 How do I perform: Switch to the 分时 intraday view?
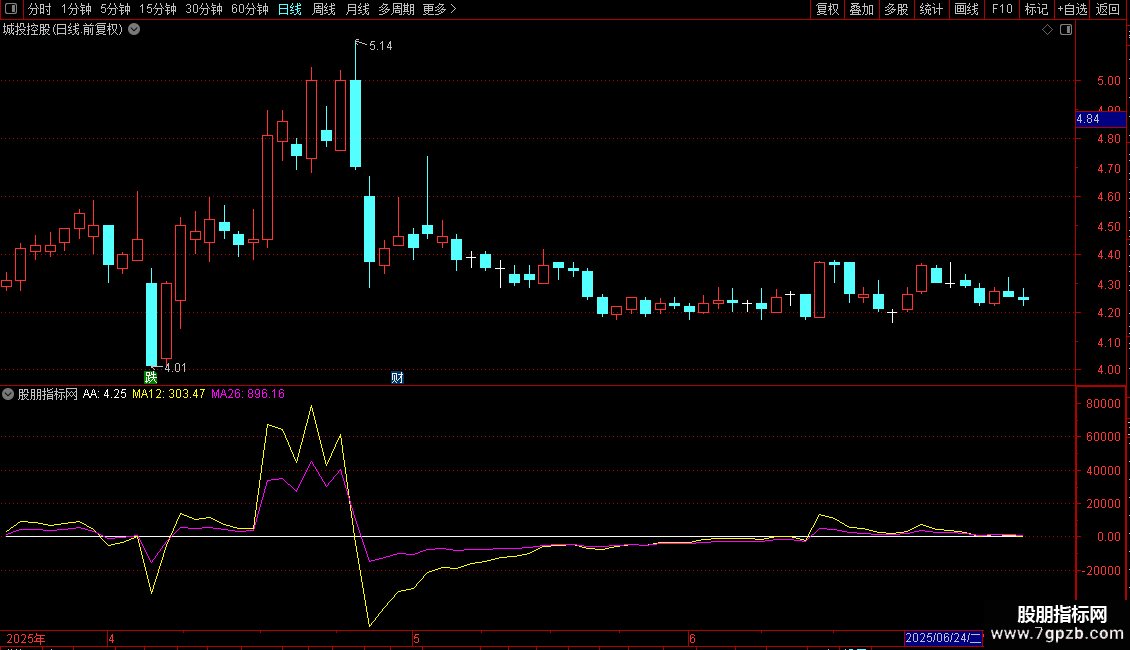coord(40,9)
